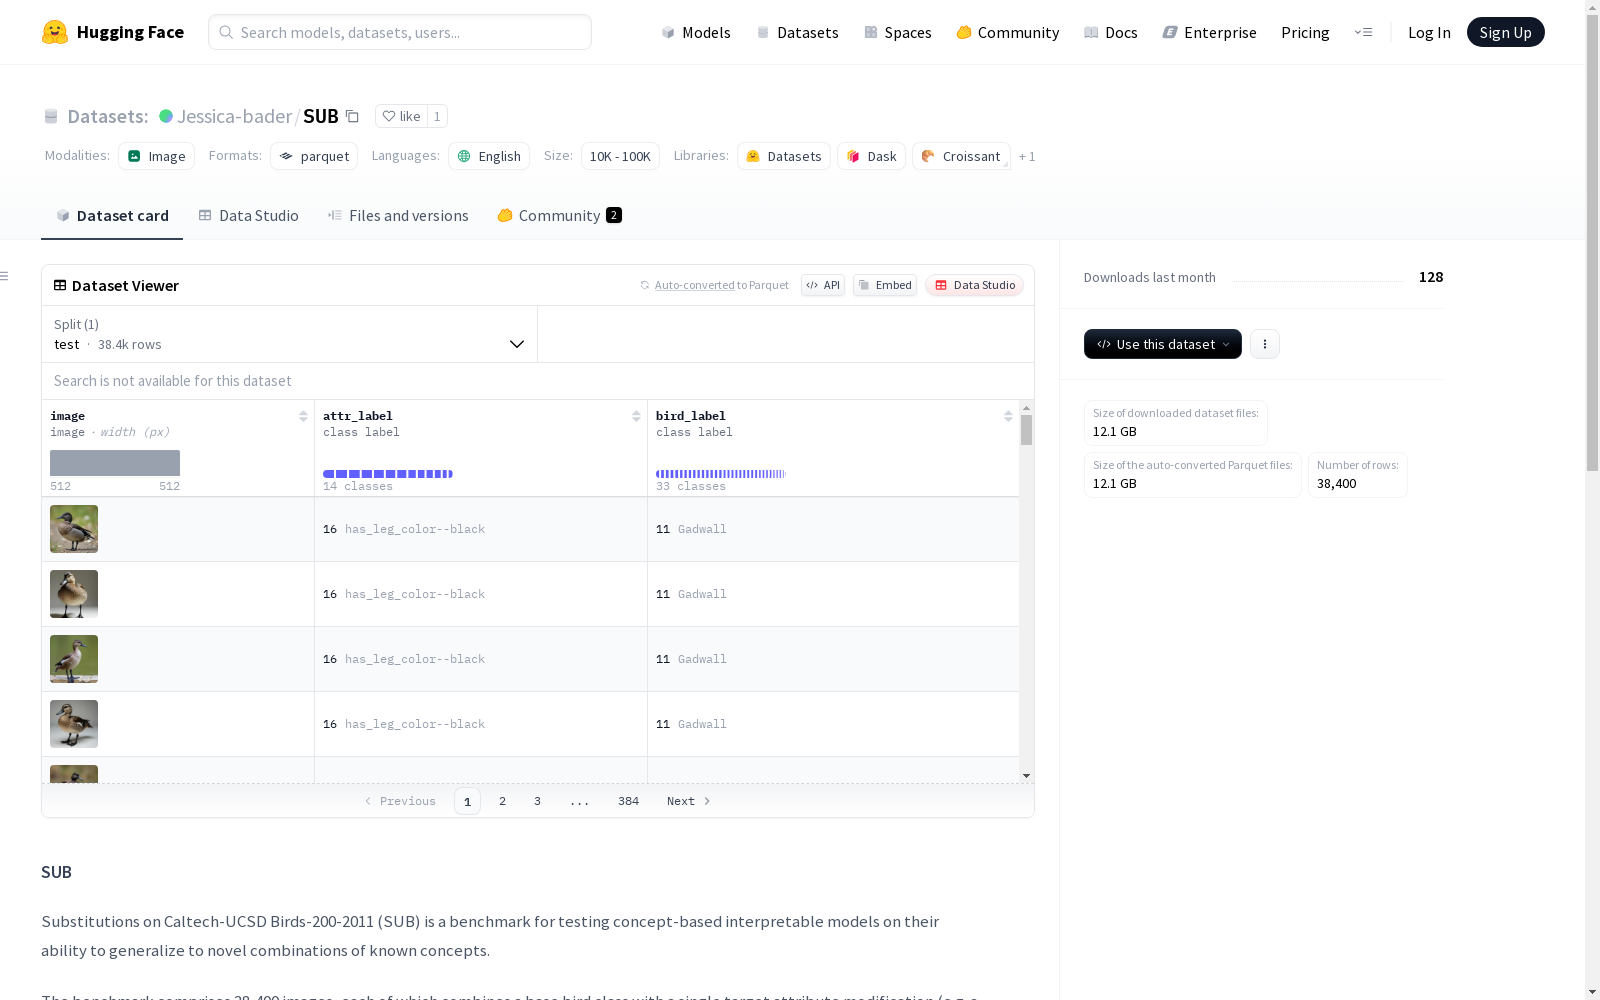Copy dataset name with the copy icon
This screenshot has height=1000, width=1600.
coord(352,116)
